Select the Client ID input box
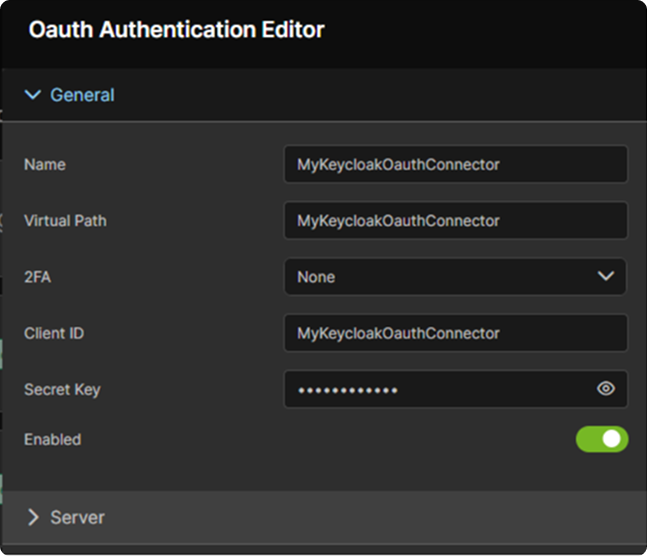This screenshot has height=556, width=647. click(x=455, y=333)
